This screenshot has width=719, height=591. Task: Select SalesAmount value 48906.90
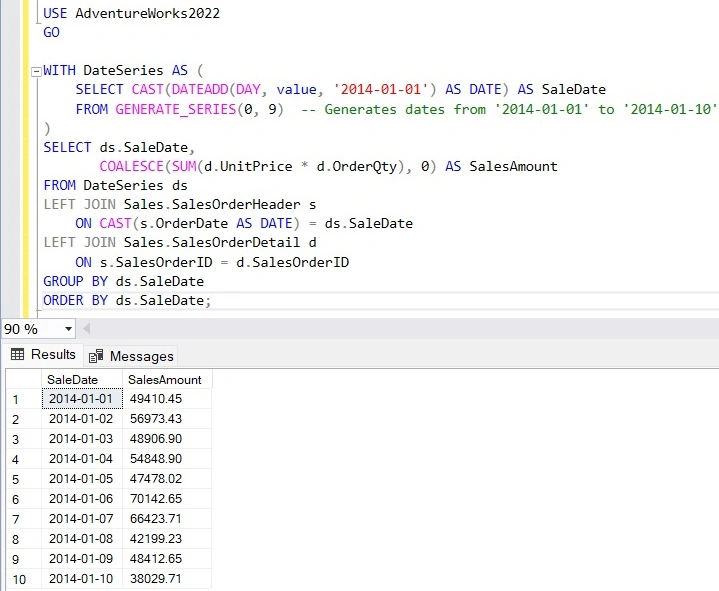167,439
